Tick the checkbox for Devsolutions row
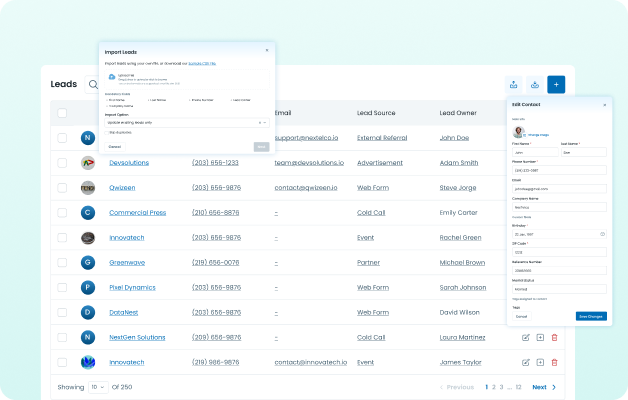The height and width of the screenshot is (400, 628). (x=62, y=162)
